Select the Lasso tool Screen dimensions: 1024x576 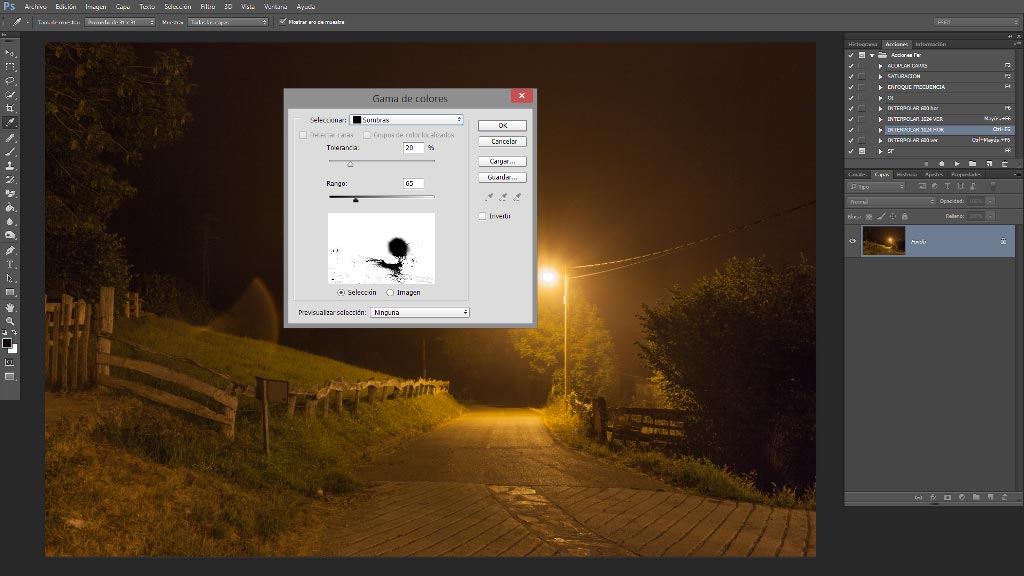tap(10, 80)
